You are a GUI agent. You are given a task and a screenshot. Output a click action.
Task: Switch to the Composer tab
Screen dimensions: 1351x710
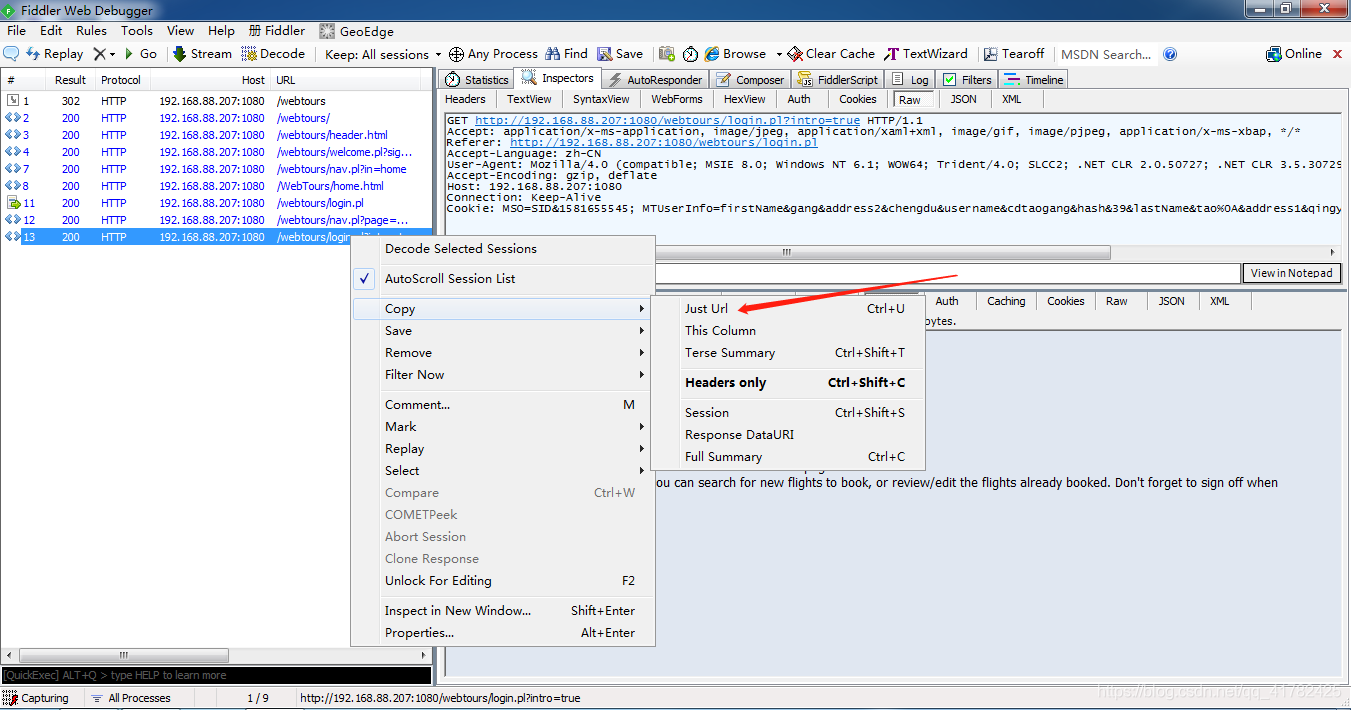coord(750,79)
